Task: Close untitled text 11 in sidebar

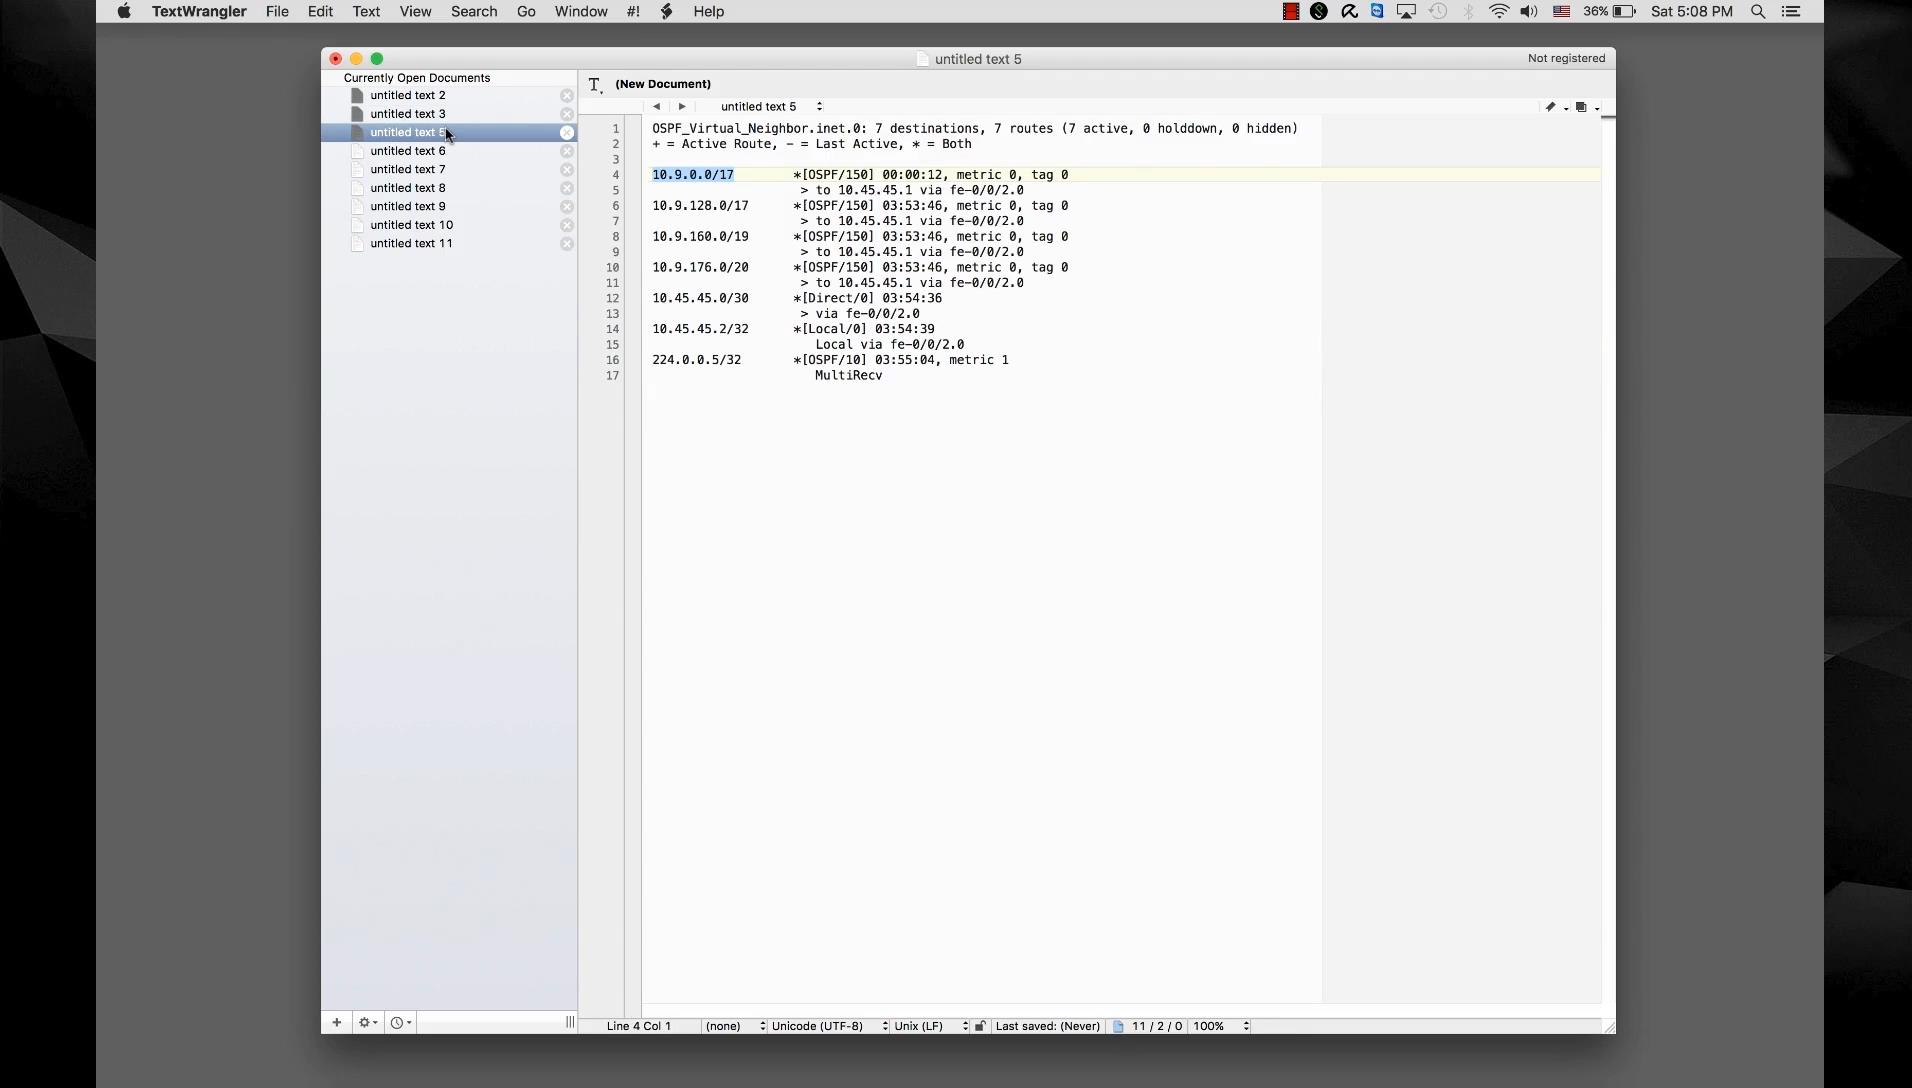Action: click(567, 244)
